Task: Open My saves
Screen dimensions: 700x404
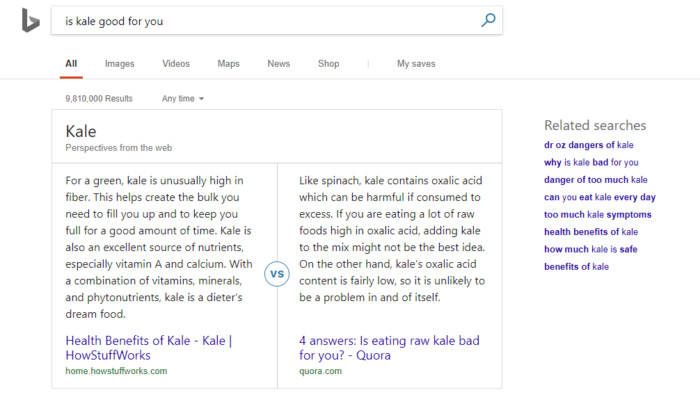Action: 416,64
